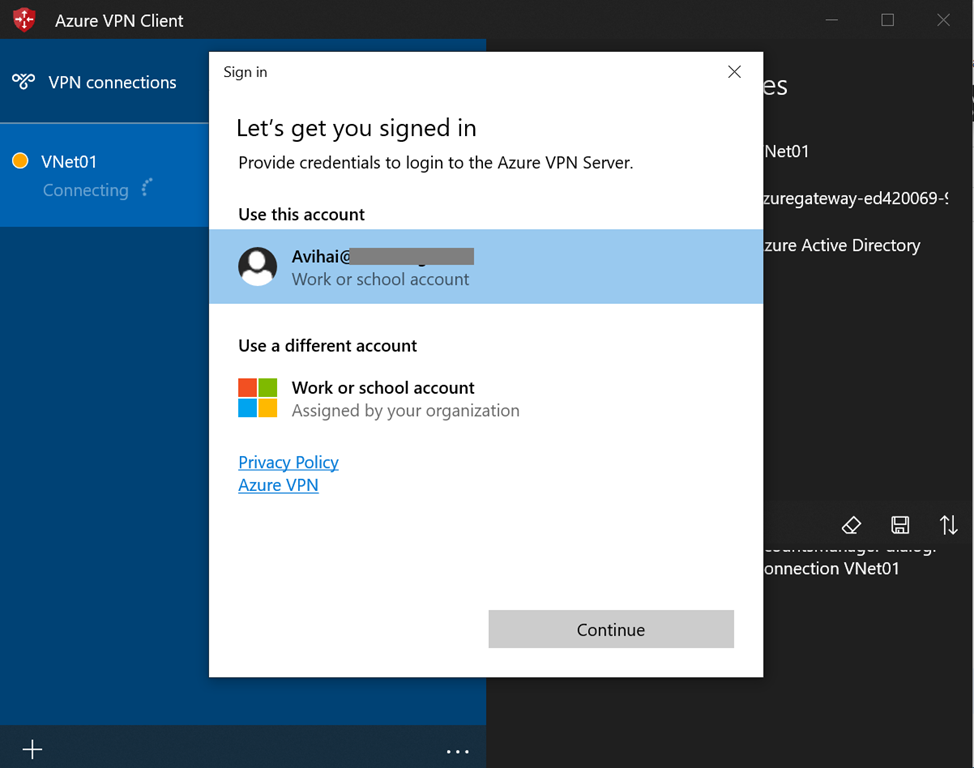
Task: Choose the Avihai work or school account
Action: coord(486,267)
